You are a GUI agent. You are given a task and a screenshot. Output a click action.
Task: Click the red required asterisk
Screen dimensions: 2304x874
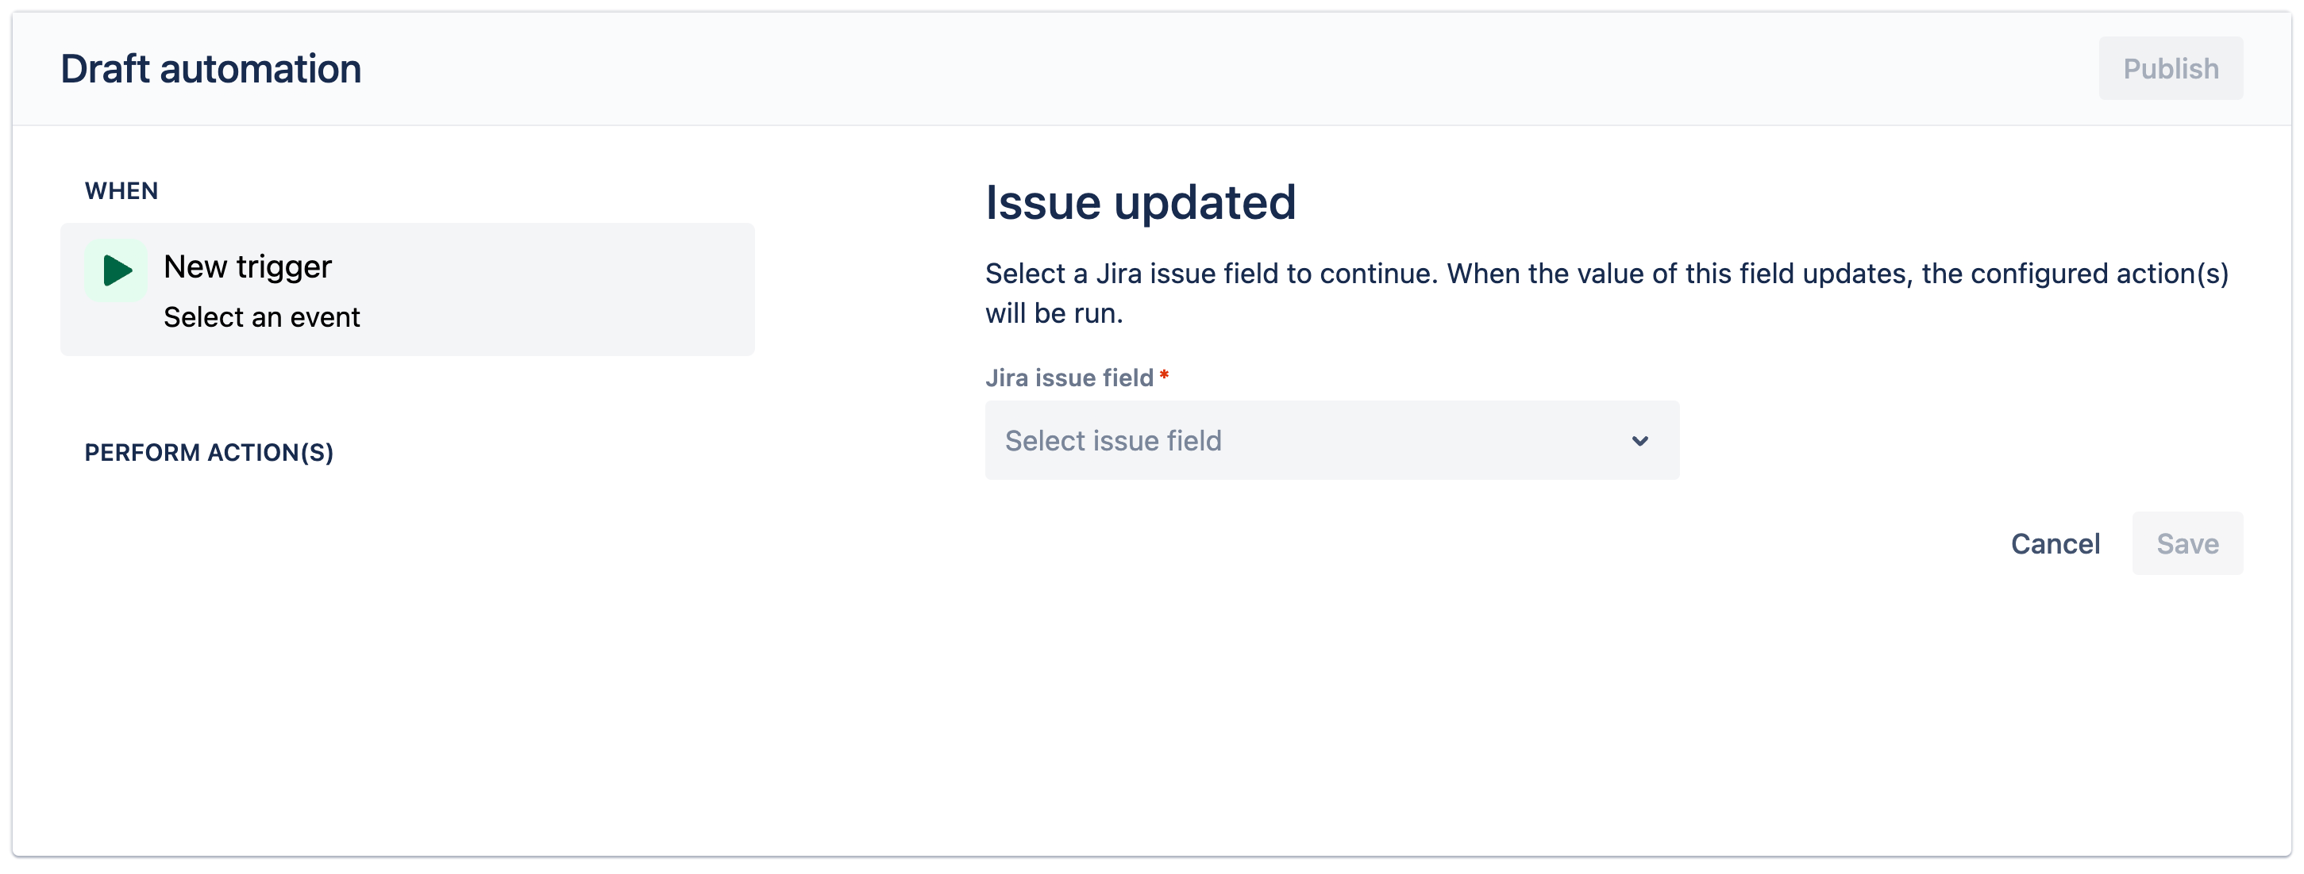(1164, 376)
